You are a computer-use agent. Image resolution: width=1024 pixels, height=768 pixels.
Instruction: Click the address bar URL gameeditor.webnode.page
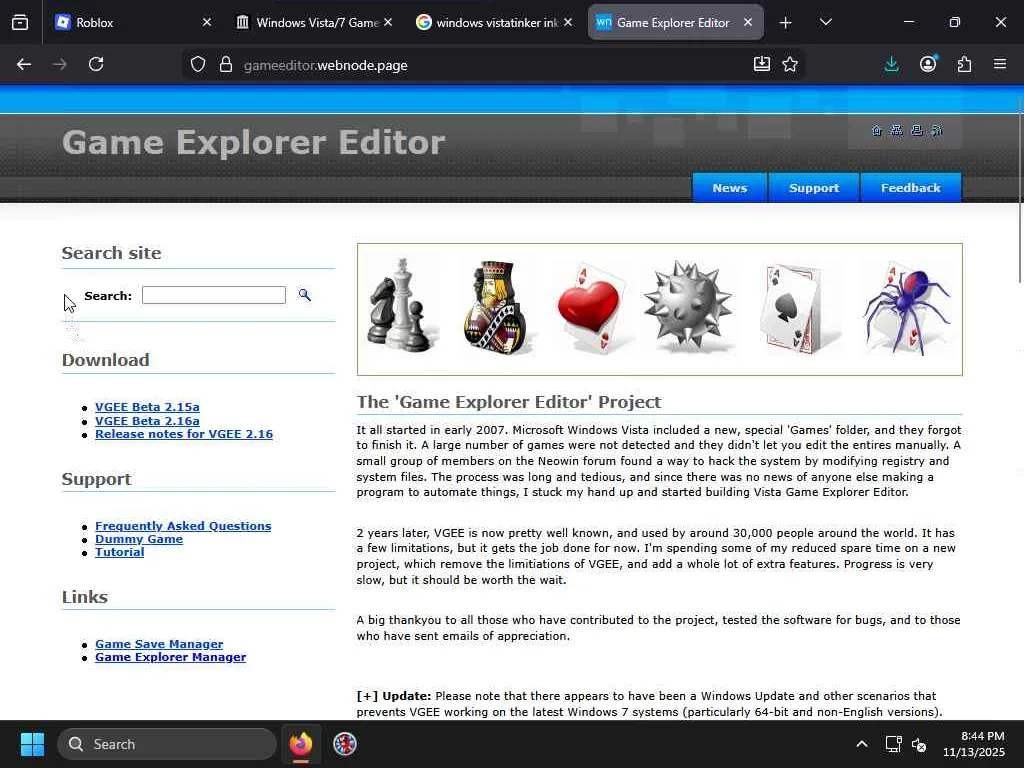[x=325, y=65]
